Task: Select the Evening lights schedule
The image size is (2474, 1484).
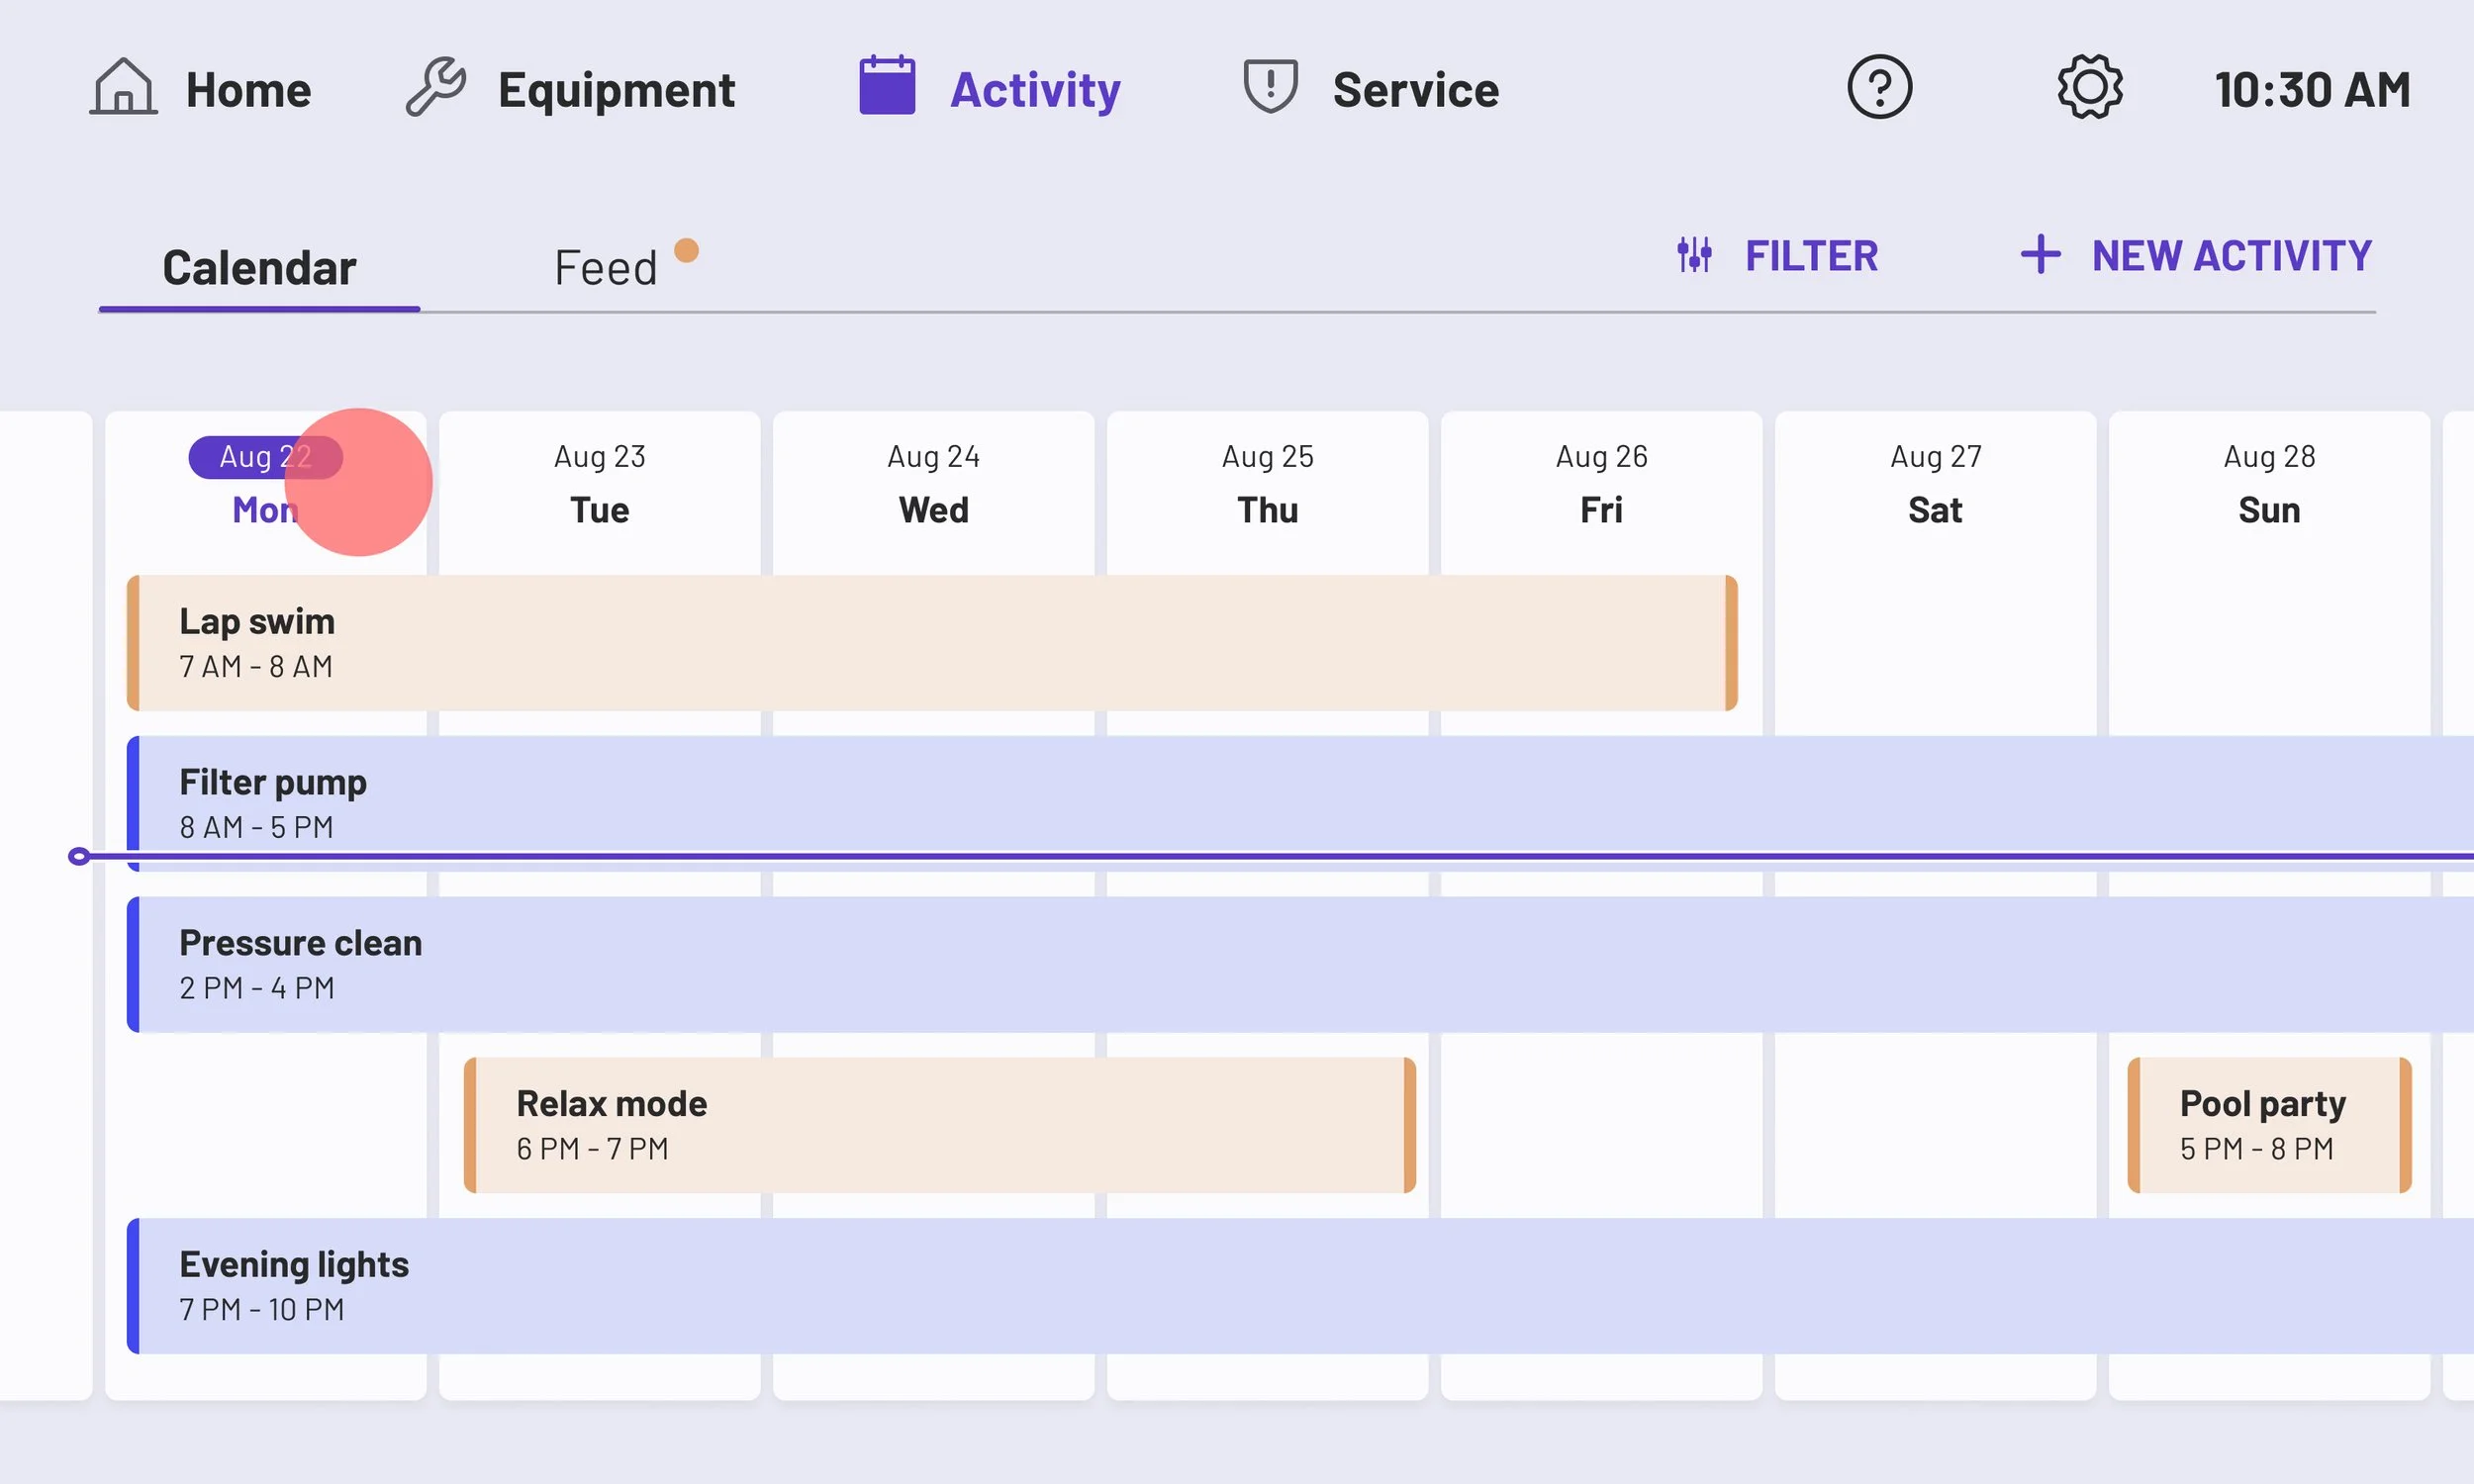Action: coord(1300,1286)
